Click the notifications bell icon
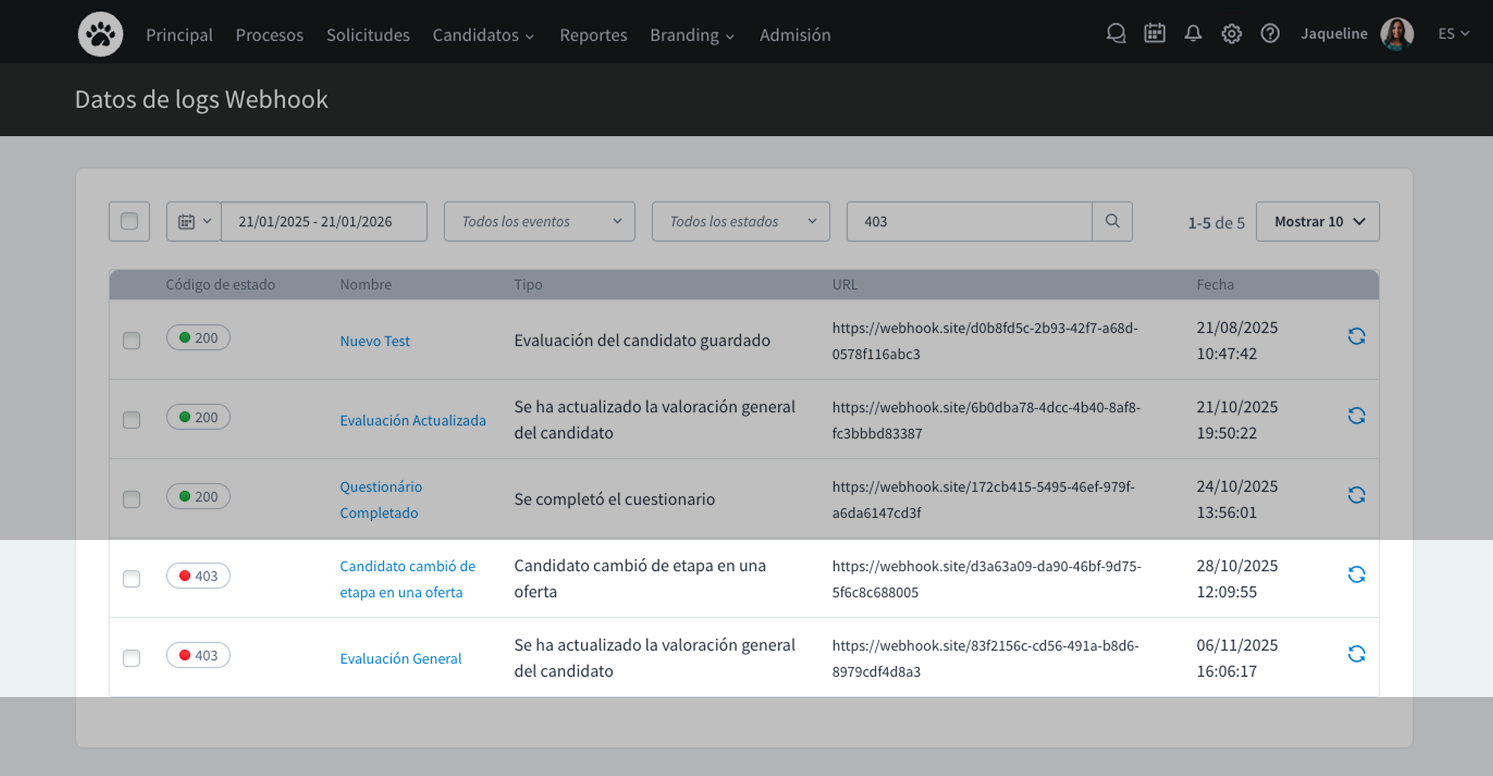 1193,34
